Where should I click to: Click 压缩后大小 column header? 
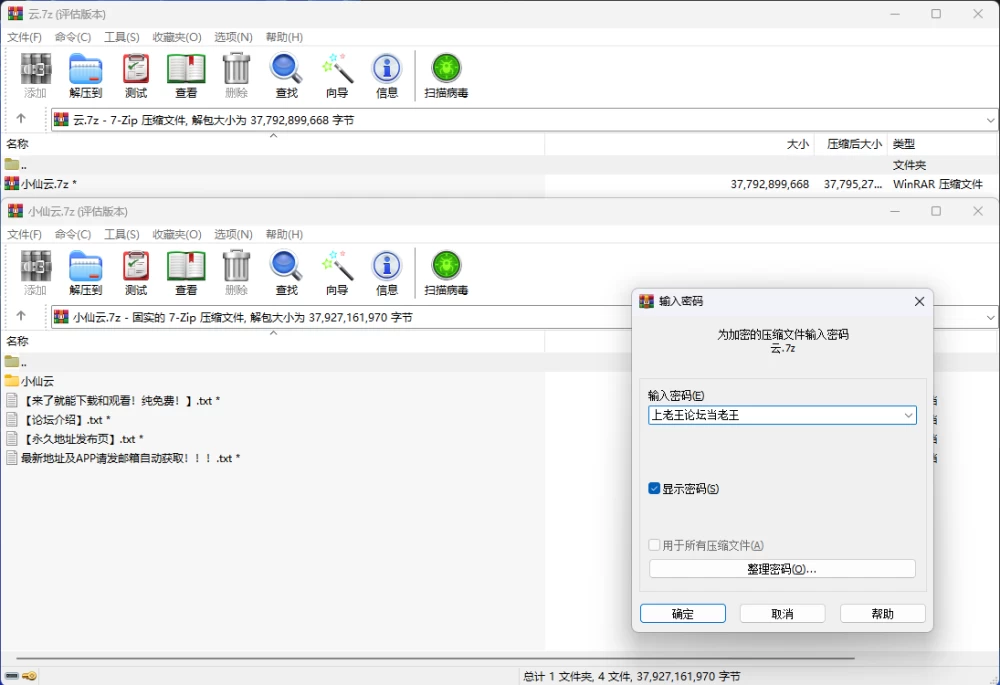tap(849, 144)
